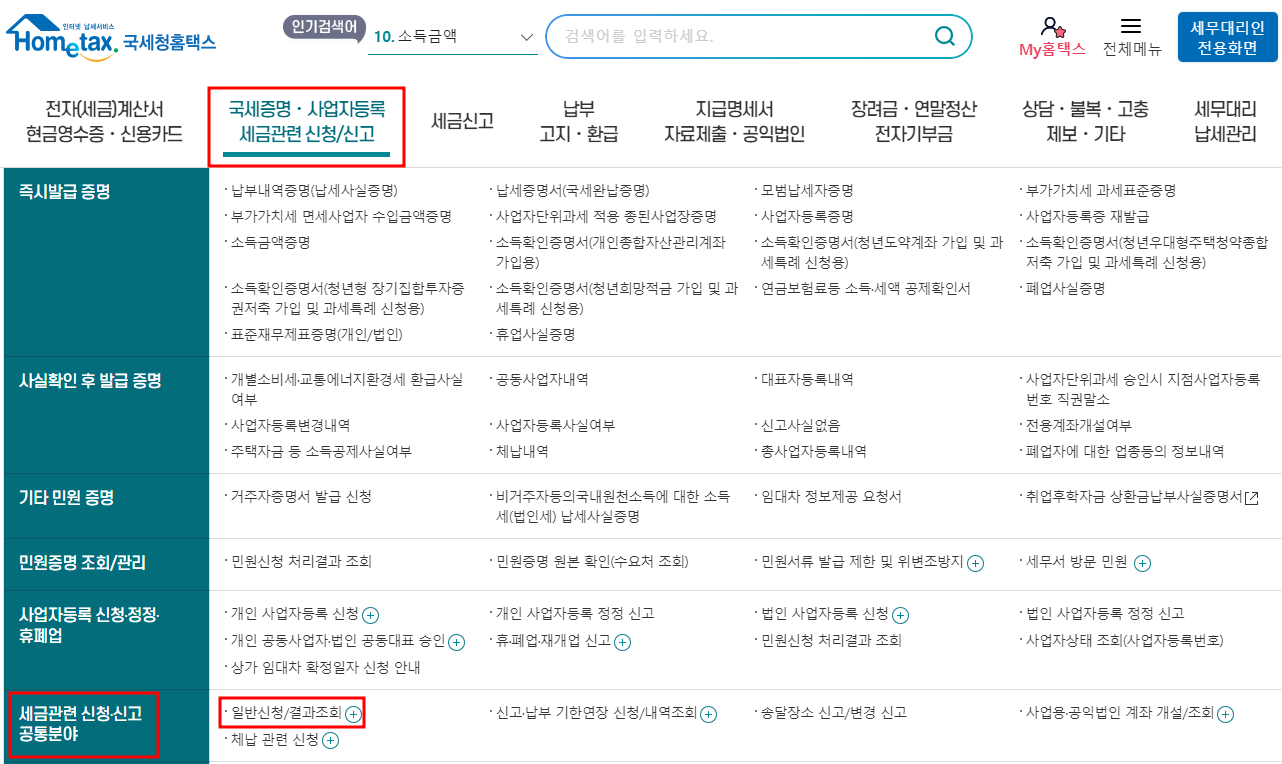The width and height of the screenshot is (1282, 764).
Task: Open 전체메뉴 hamburger icon
Action: coord(1131,27)
